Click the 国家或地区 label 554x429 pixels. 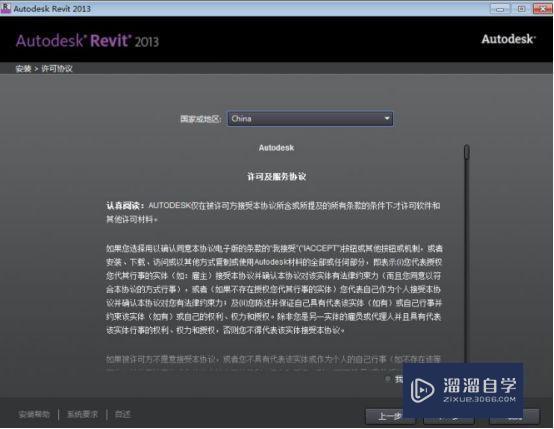point(201,119)
